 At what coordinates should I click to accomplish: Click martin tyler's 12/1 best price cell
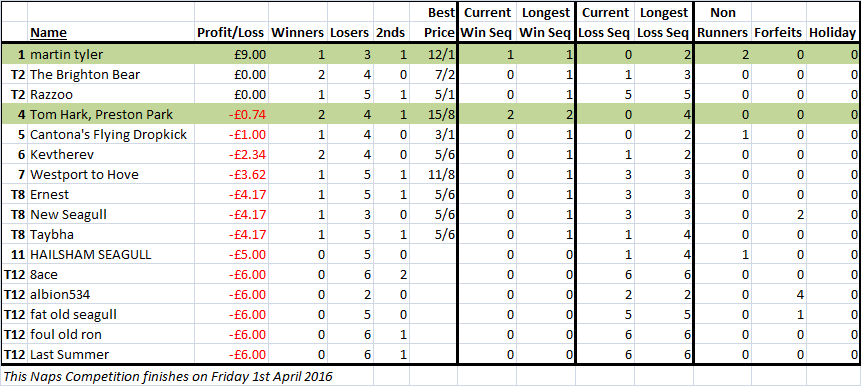pyautogui.click(x=433, y=54)
